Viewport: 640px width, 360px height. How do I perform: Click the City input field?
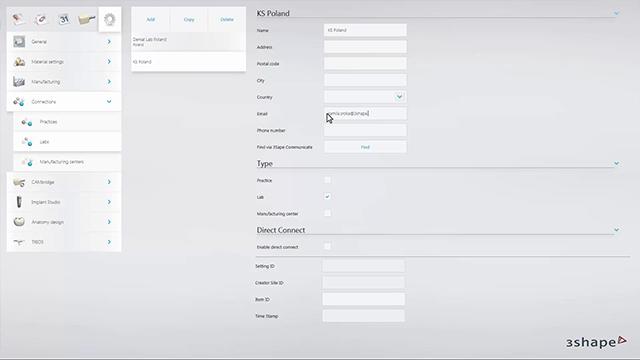[365, 80]
